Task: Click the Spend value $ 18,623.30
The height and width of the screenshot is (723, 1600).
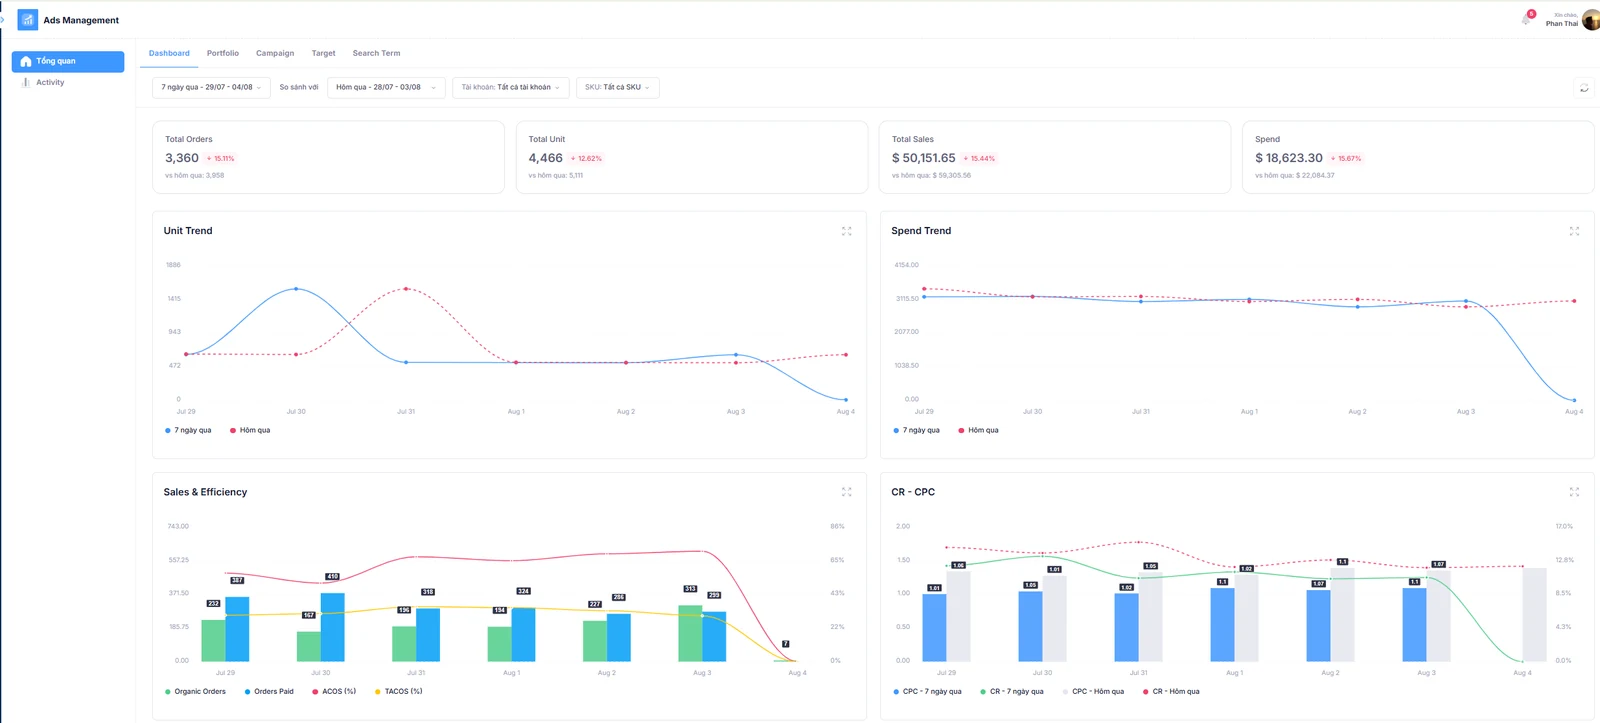Action: (x=1289, y=158)
